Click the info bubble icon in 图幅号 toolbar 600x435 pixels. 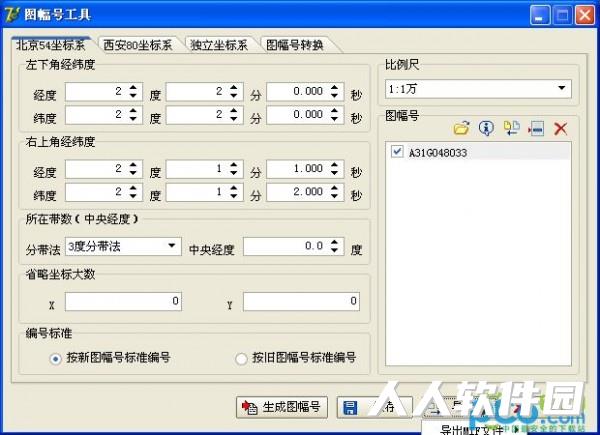pyautogui.click(x=486, y=128)
